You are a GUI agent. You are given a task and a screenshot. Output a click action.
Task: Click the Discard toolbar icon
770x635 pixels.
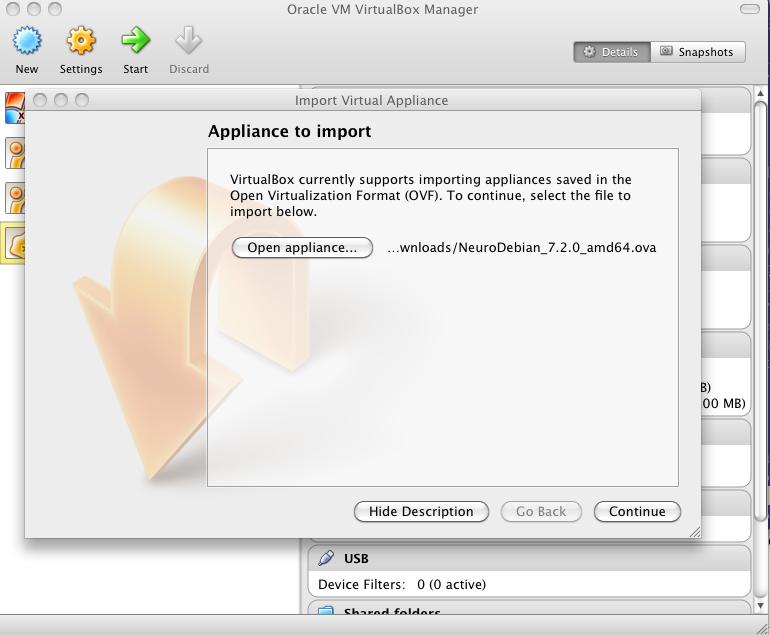189,41
